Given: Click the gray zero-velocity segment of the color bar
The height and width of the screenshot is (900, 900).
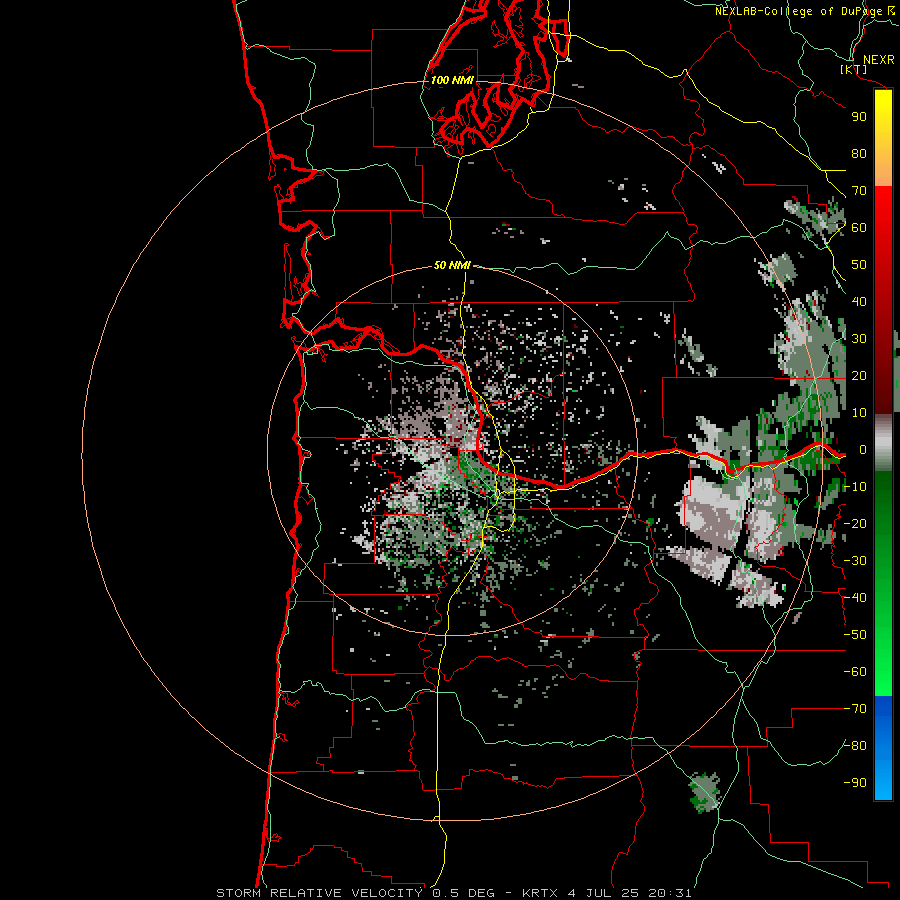Looking at the screenshot, I should click(x=883, y=442).
